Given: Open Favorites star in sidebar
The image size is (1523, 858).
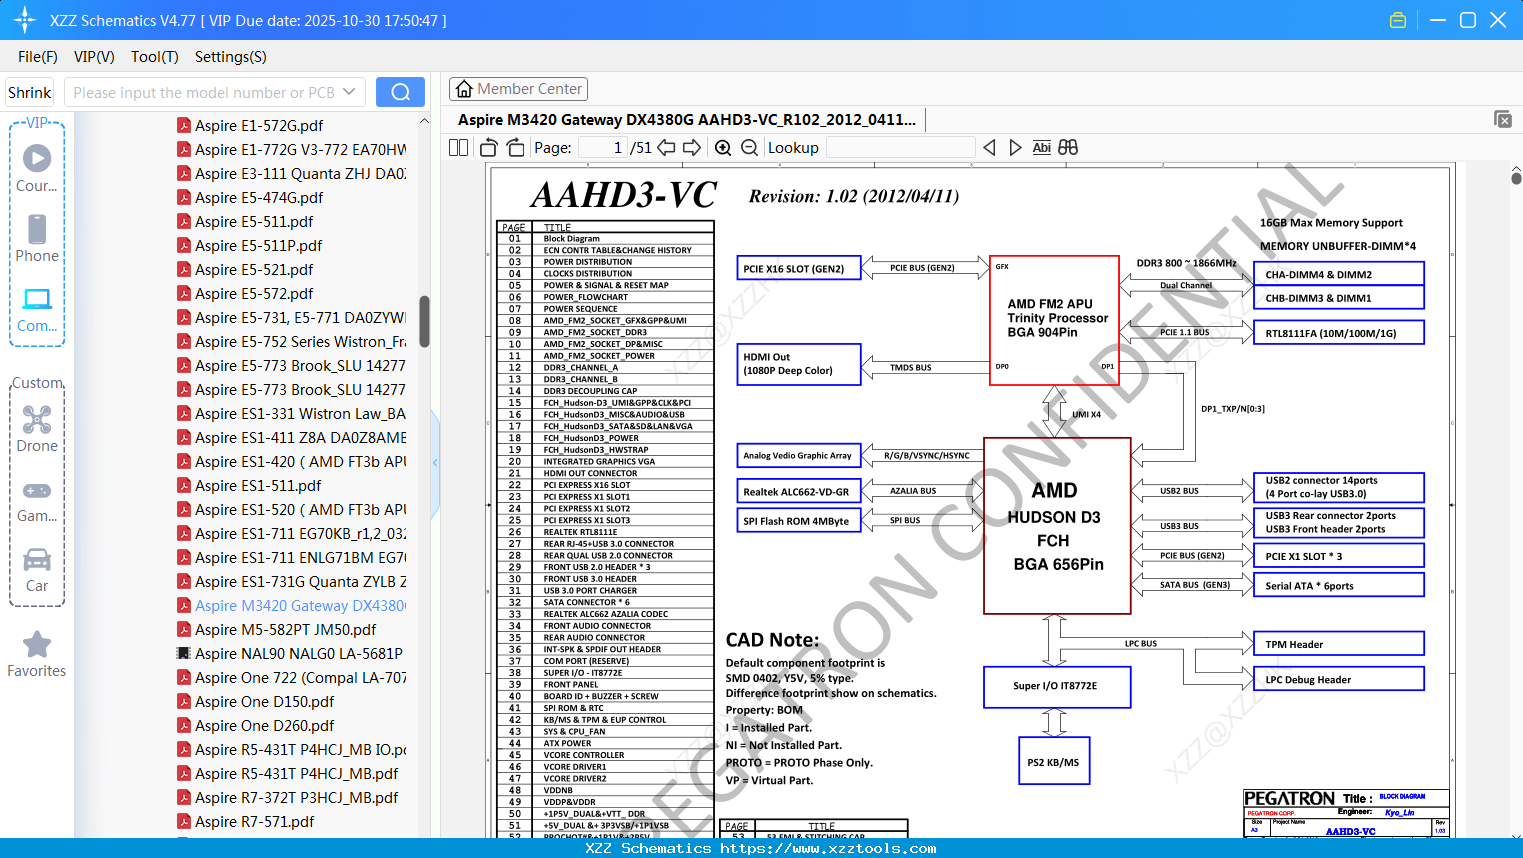Looking at the screenshot, I should pyautogui.click(x=37, y=654).
